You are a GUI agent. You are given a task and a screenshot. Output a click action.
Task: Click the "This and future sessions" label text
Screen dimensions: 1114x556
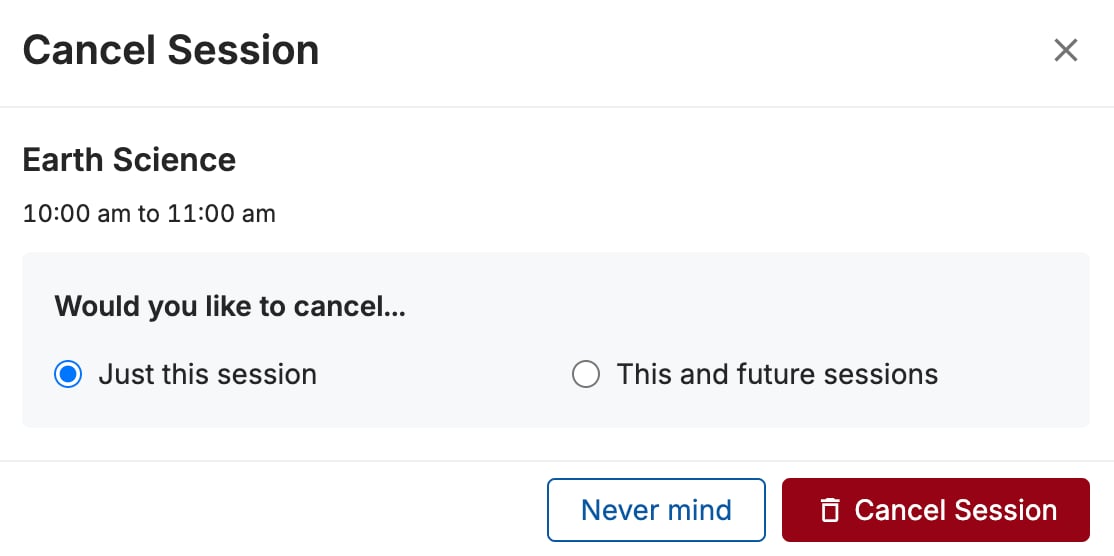tap(777, 374)
